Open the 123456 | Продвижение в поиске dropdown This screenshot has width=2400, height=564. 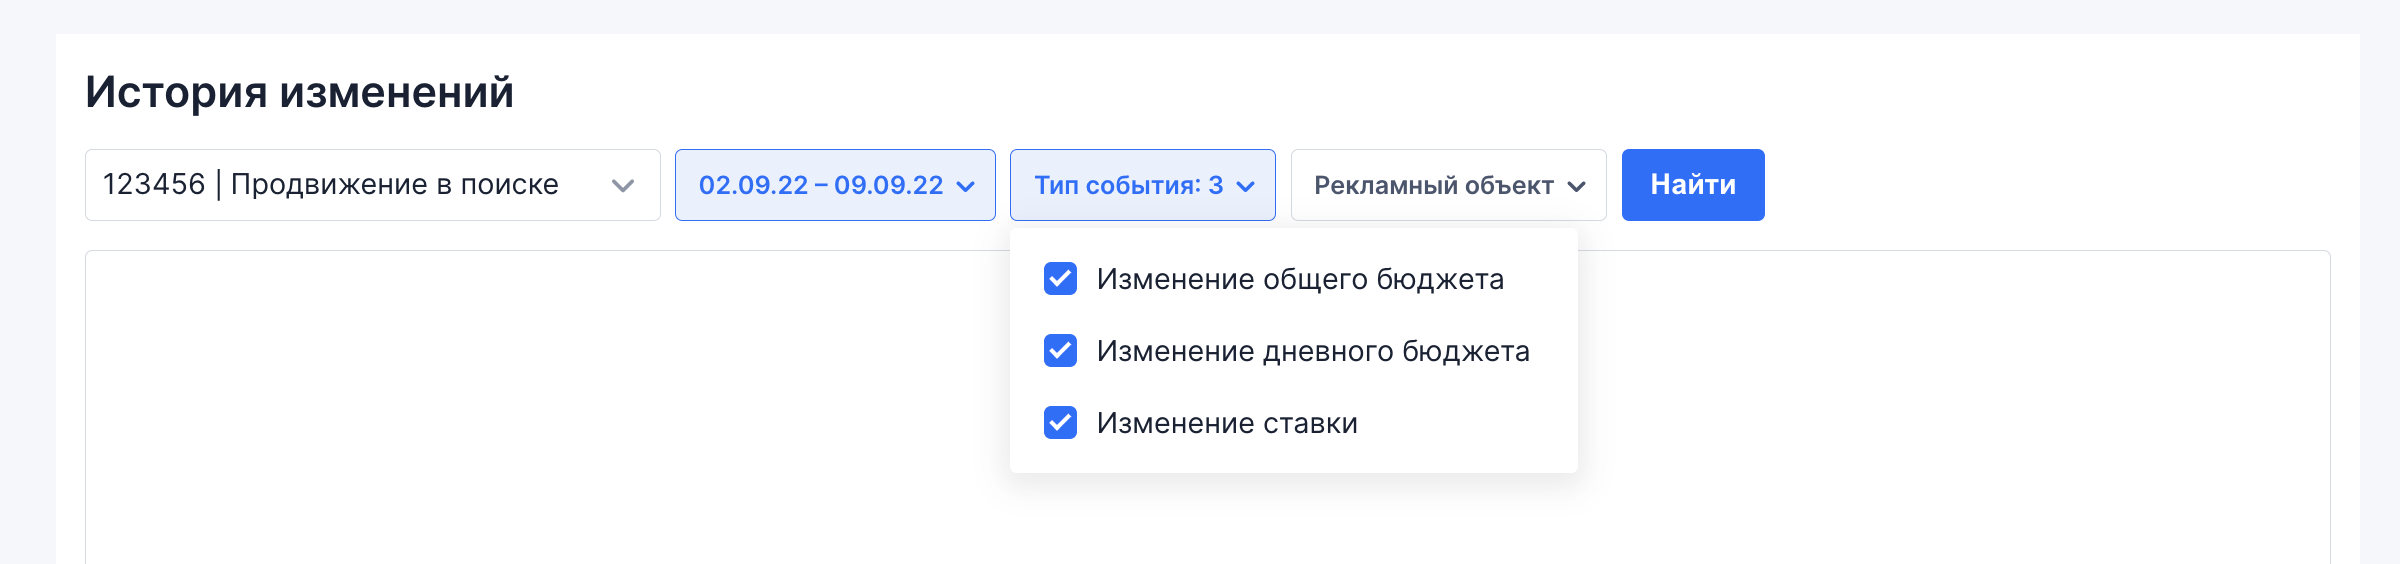click(373, 185)
